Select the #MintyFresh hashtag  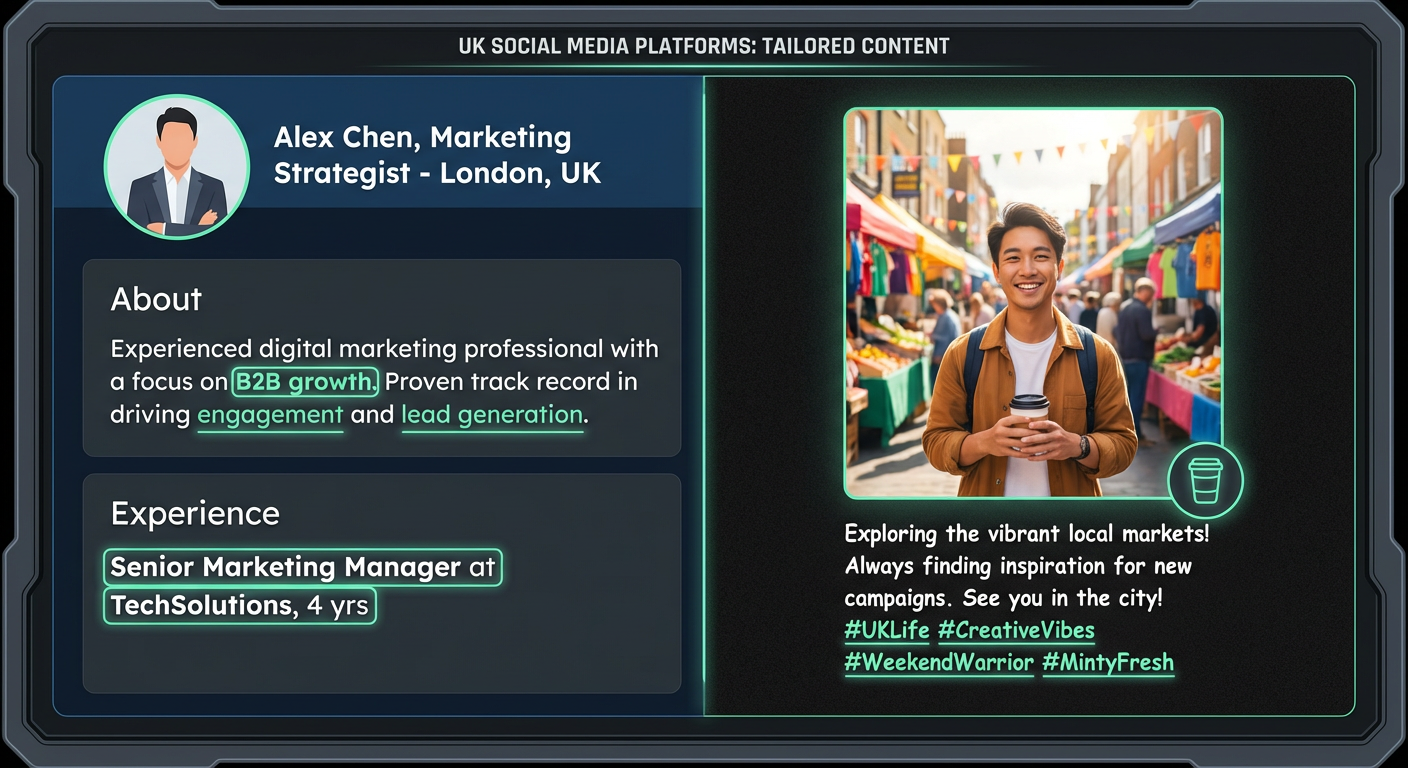1108,663
